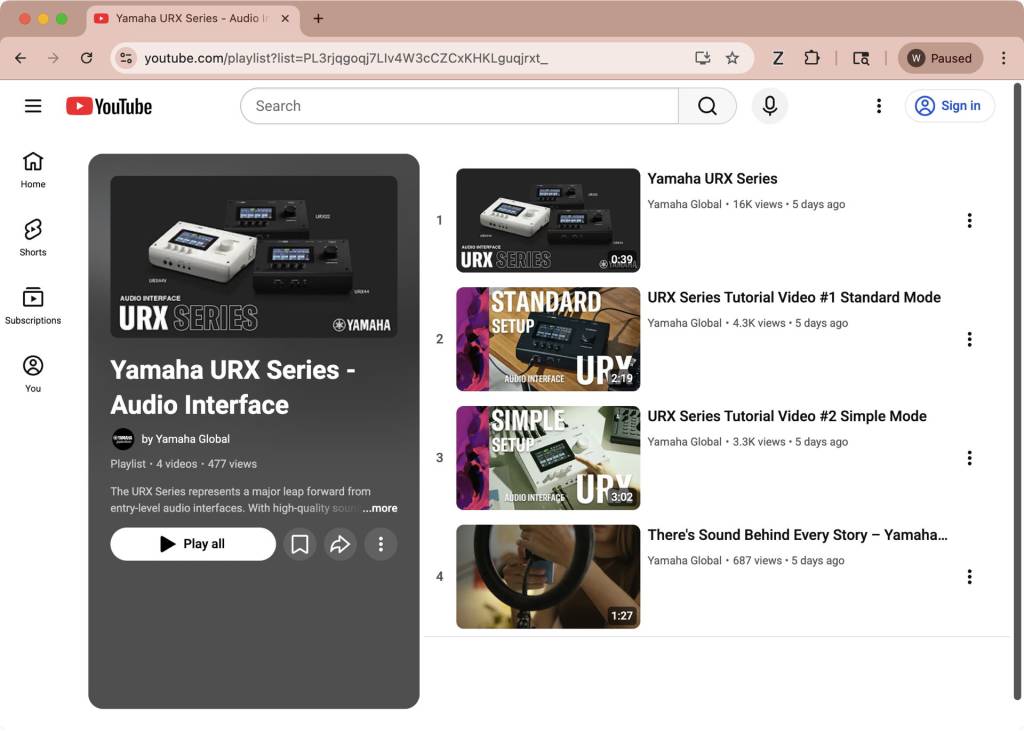The image size is (1024, 731).
Task: Expand playlist description with ...more
Action: [380, 508]
